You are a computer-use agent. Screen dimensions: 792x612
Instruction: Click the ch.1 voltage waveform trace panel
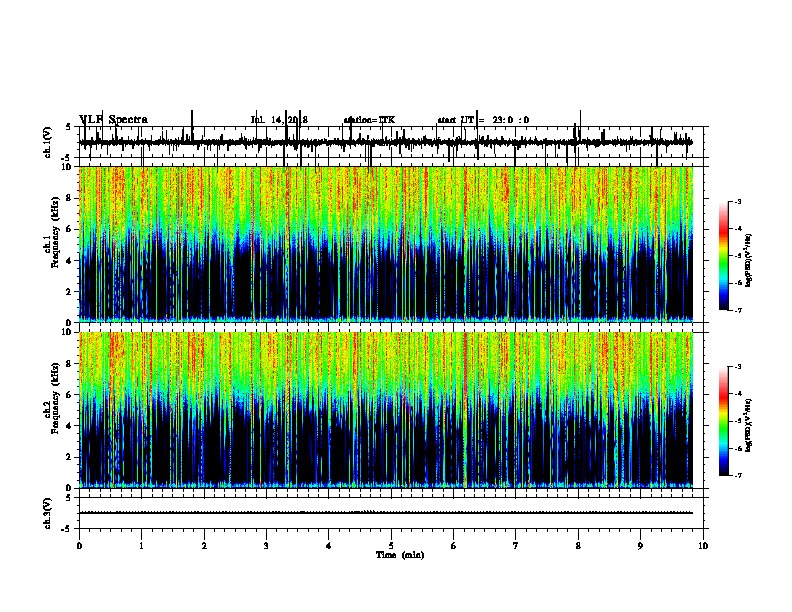click(391, 142)
